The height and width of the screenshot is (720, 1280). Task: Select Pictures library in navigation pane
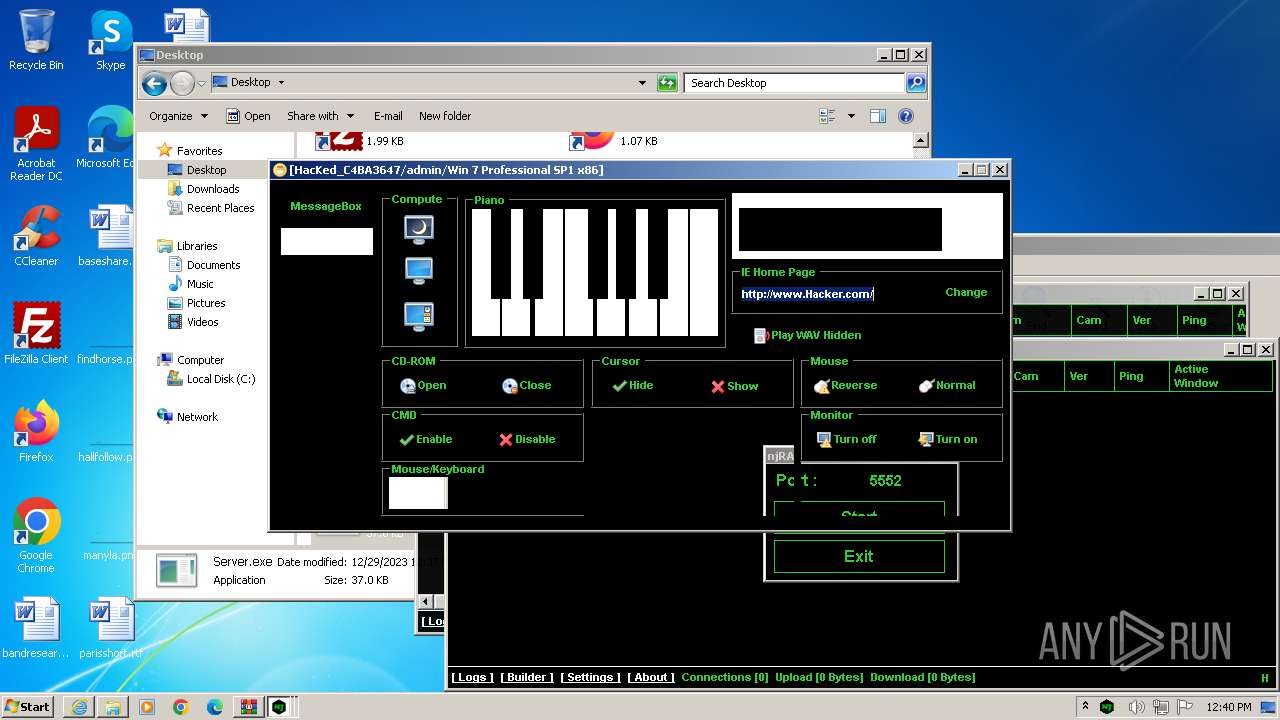pos(206,303)
